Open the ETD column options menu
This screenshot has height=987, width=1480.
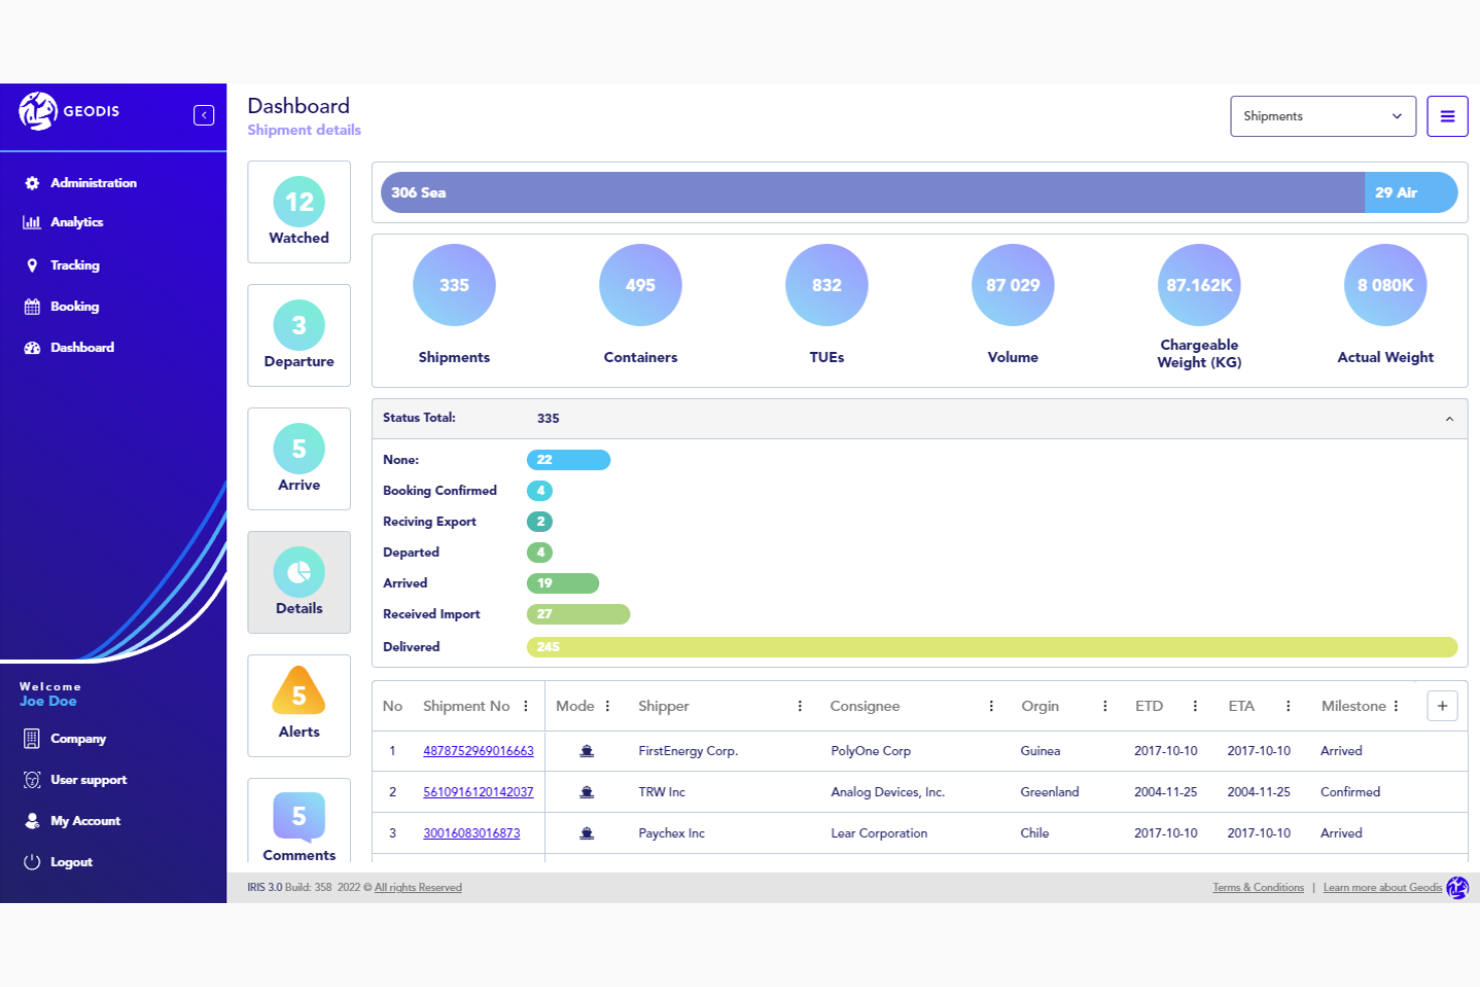click(x=1195, y=706)
